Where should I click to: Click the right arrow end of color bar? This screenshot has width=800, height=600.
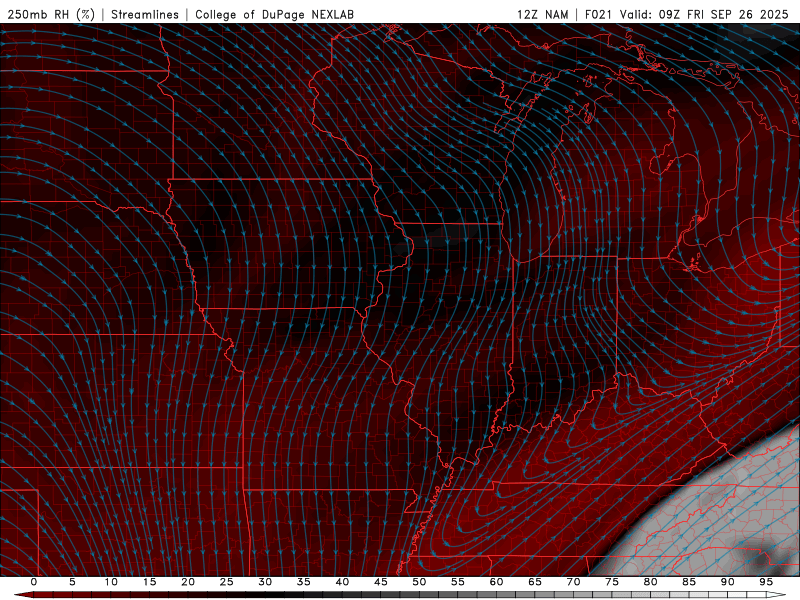click(x=777, y=595)
